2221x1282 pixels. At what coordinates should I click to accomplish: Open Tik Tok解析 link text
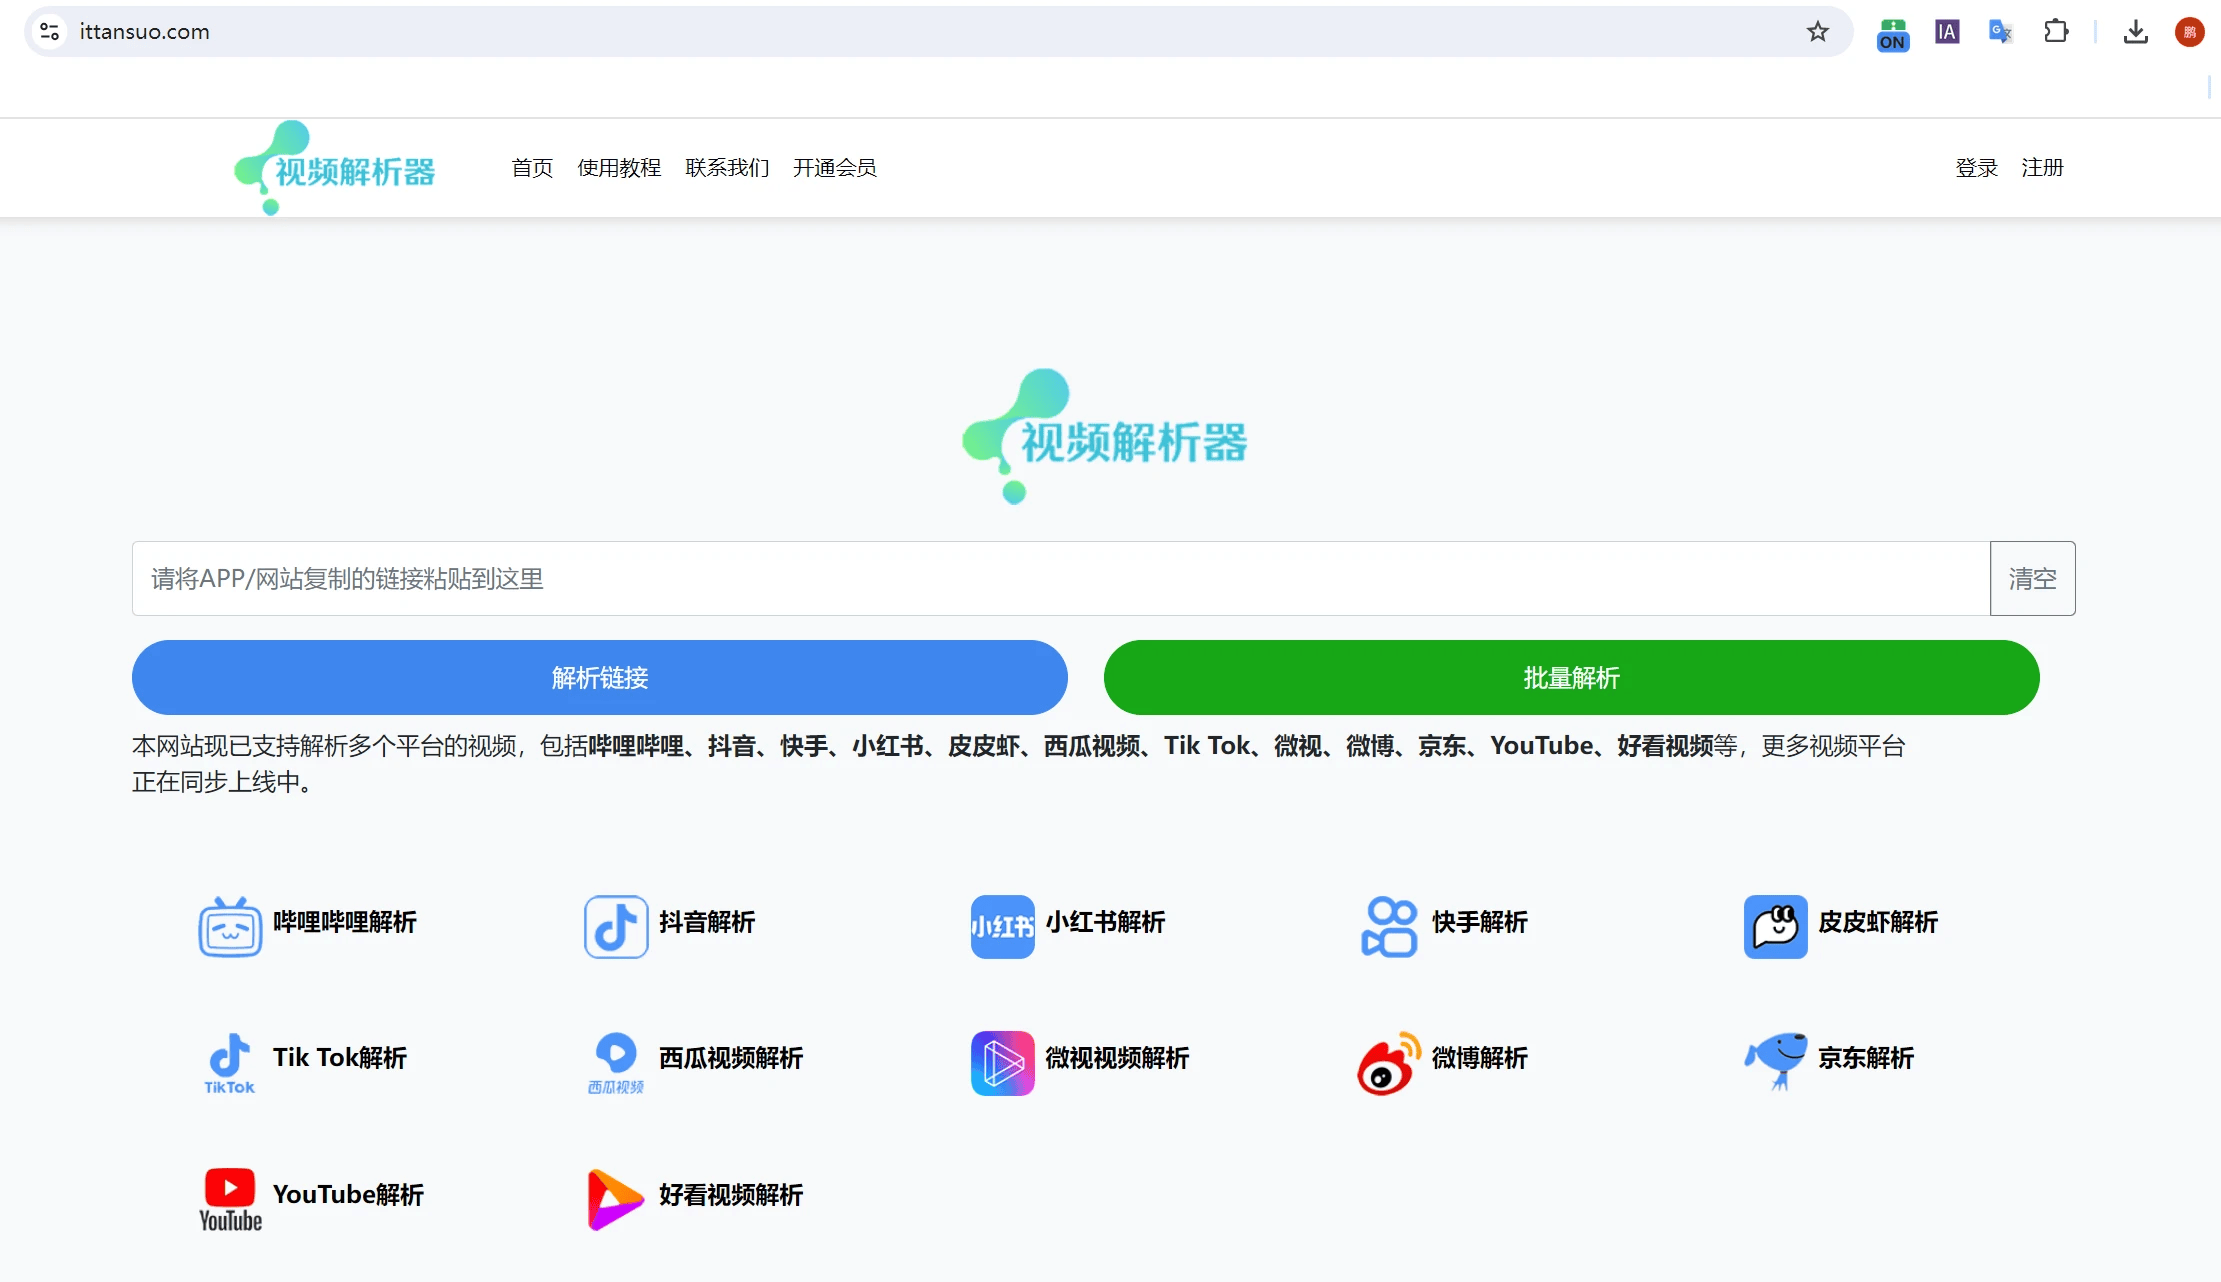pyautogui.click(x=340, y=1058)
